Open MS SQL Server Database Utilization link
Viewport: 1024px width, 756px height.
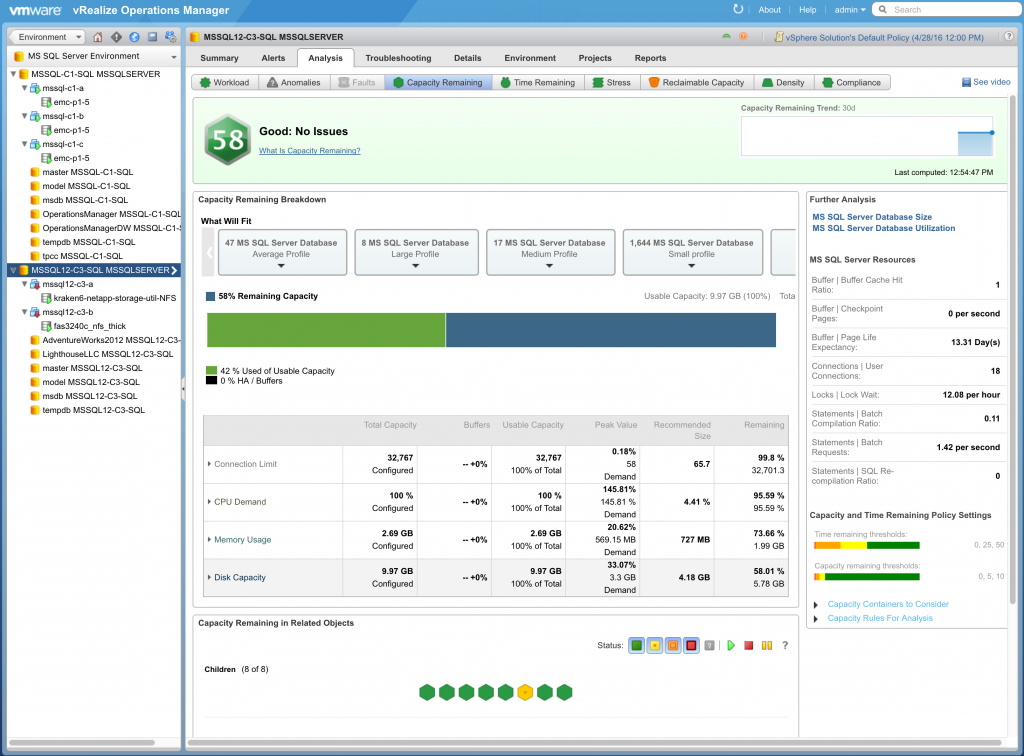884,228
